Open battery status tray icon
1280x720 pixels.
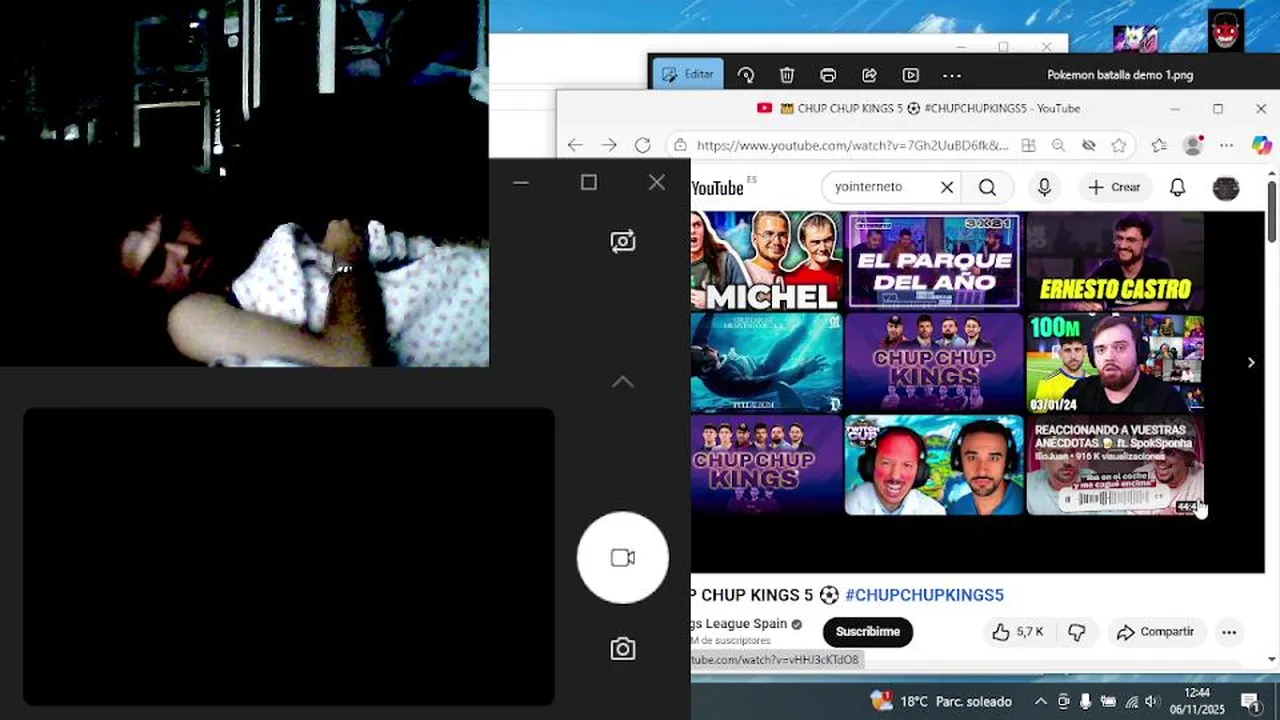1109,701
